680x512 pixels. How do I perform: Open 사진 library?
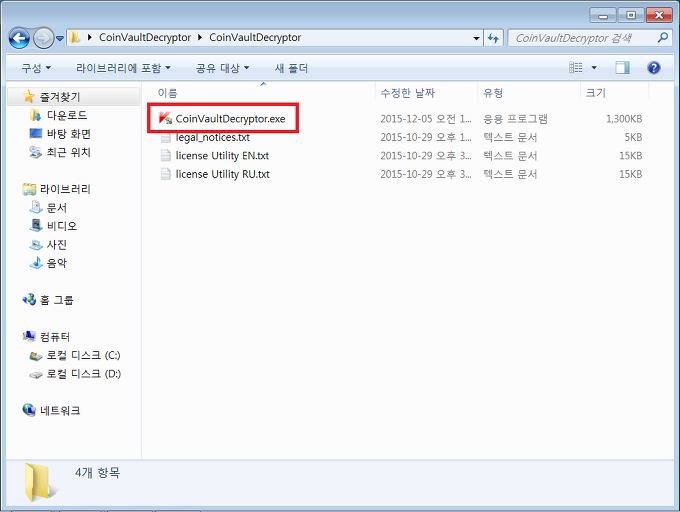57,245
